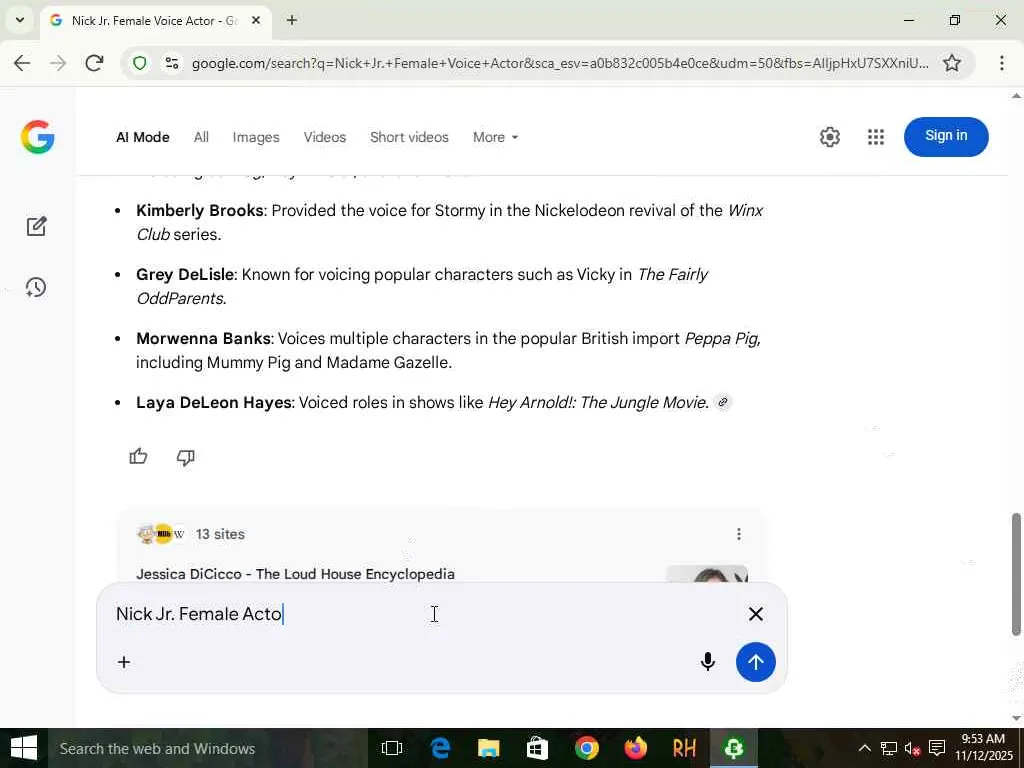Open a new browser tab
Viewport: 1024px width, 768px height.
[x=292, y=20]
